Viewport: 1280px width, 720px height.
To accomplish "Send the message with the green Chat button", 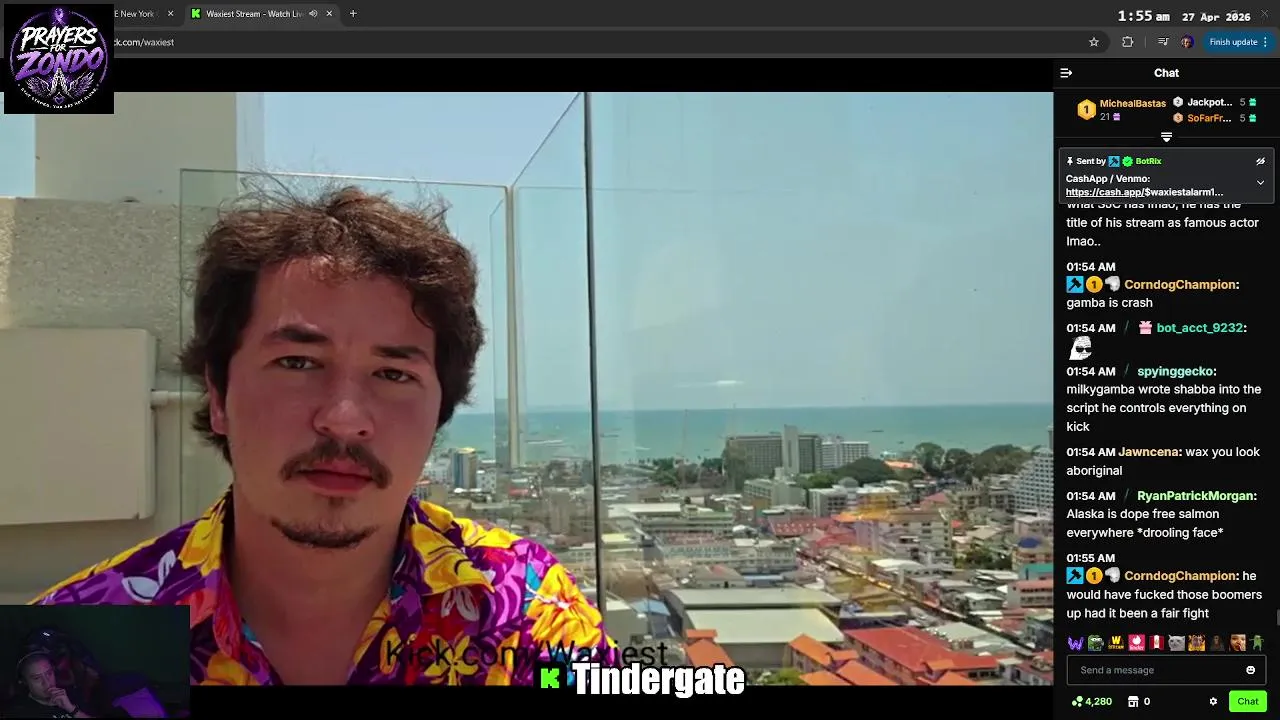I will tap(1247, 702).
